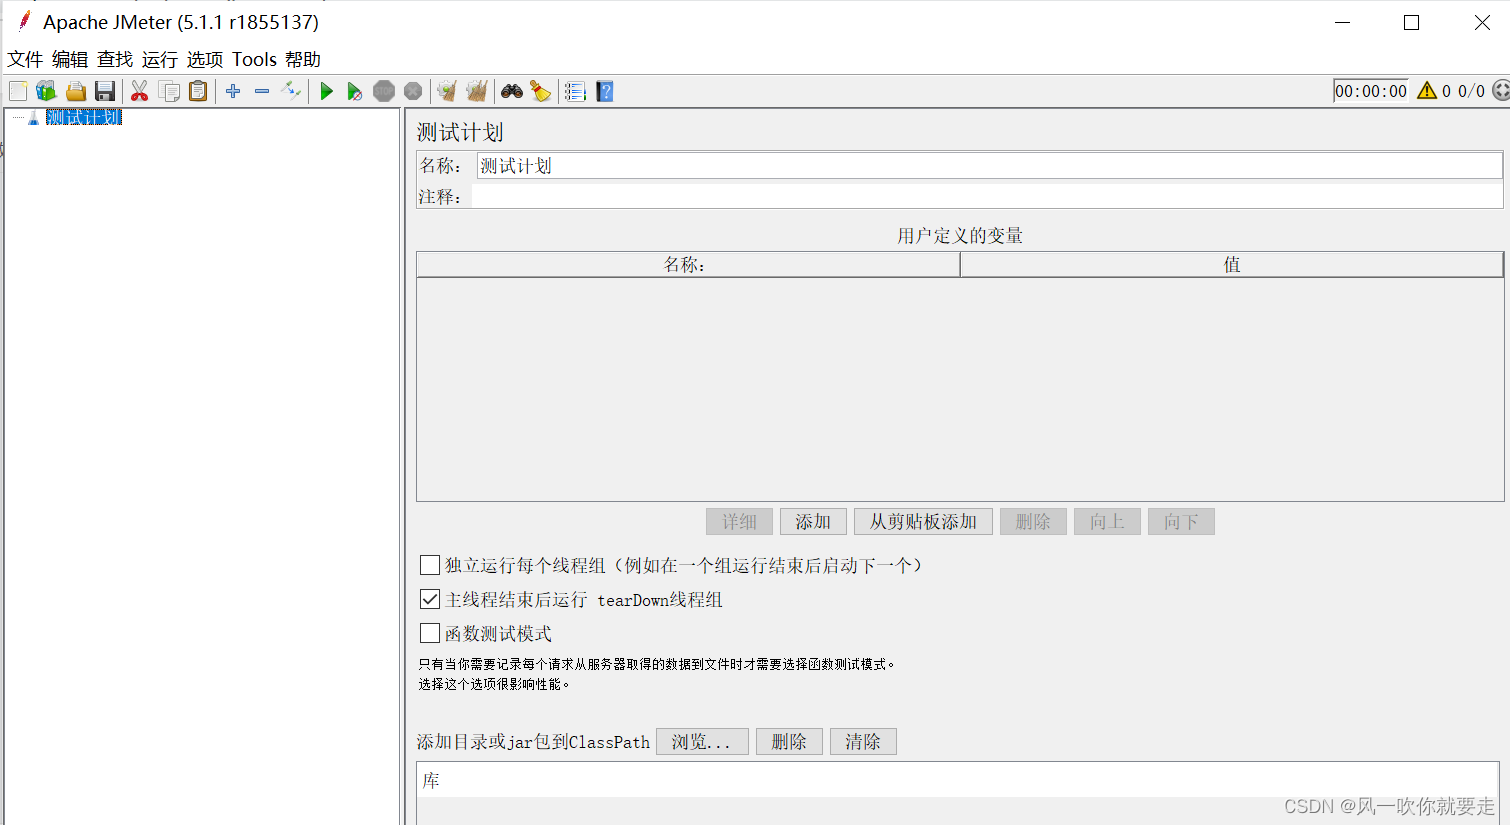Open Search with binoculars icon
This screenshot has width=1510, height=825.
[x=512, y=91]
